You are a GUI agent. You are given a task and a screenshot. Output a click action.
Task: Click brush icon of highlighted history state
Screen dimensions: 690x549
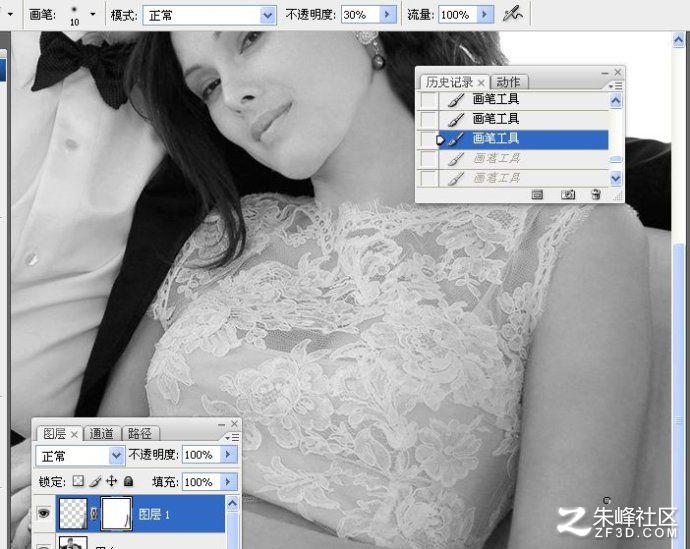click(x=456, y=139)
